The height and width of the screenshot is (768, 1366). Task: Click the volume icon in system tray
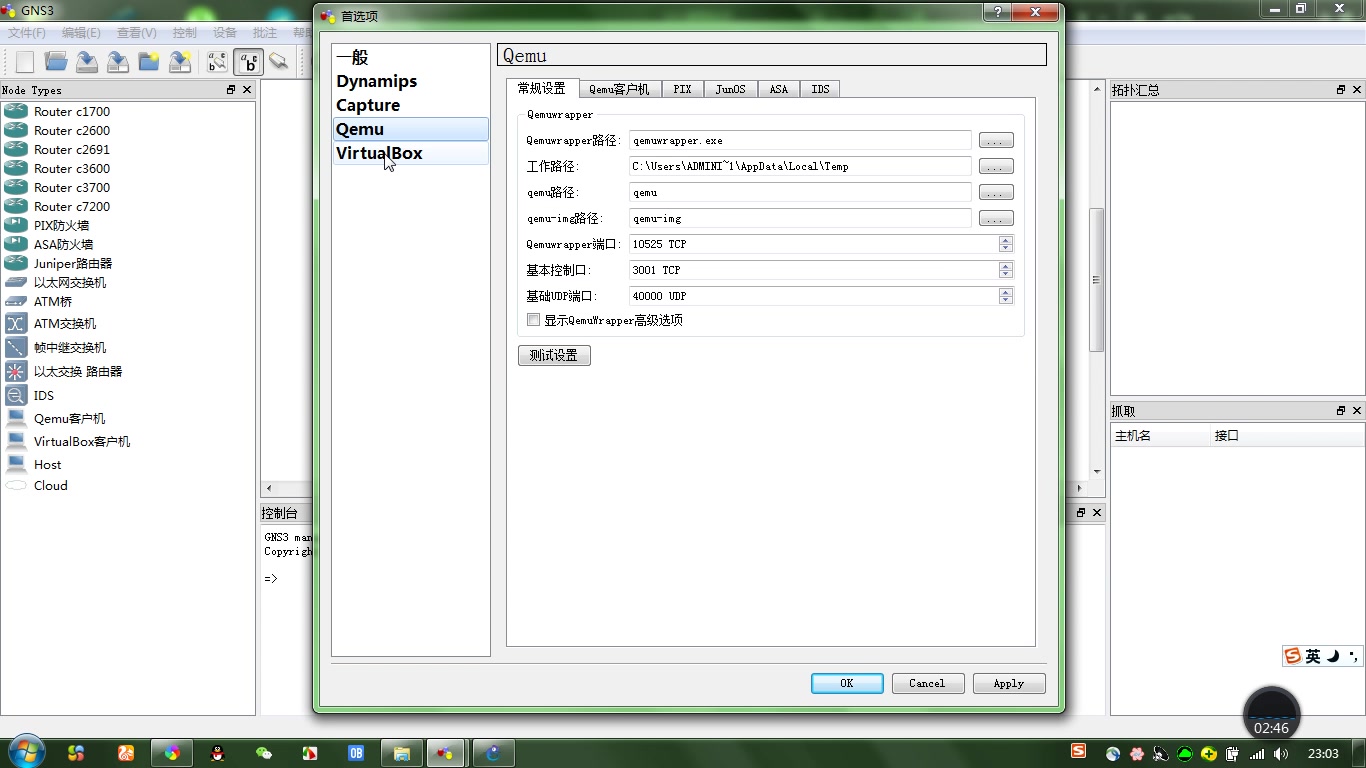(1281, 754)
